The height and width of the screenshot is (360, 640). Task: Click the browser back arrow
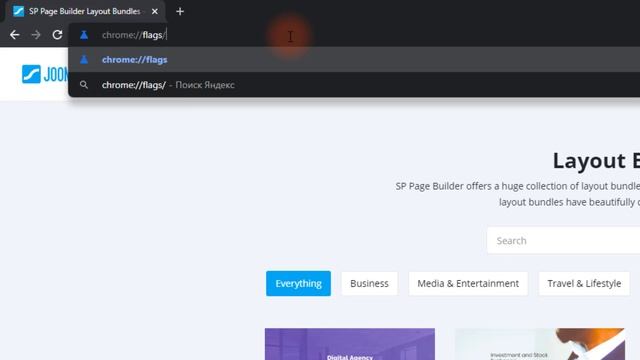pyautogui.click(x=15, y=35)
